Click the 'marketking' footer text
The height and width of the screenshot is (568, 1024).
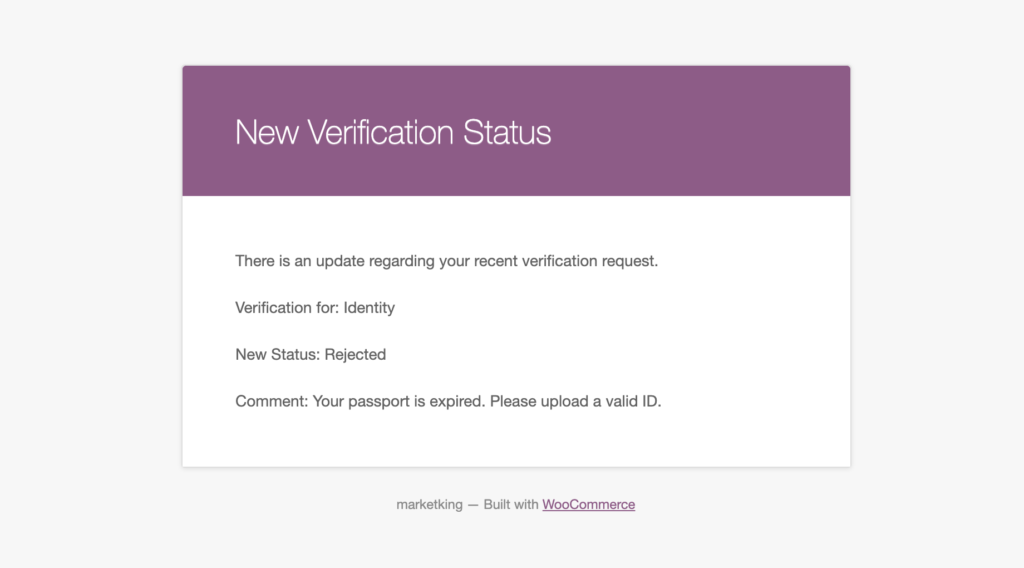tap(429, 505)
